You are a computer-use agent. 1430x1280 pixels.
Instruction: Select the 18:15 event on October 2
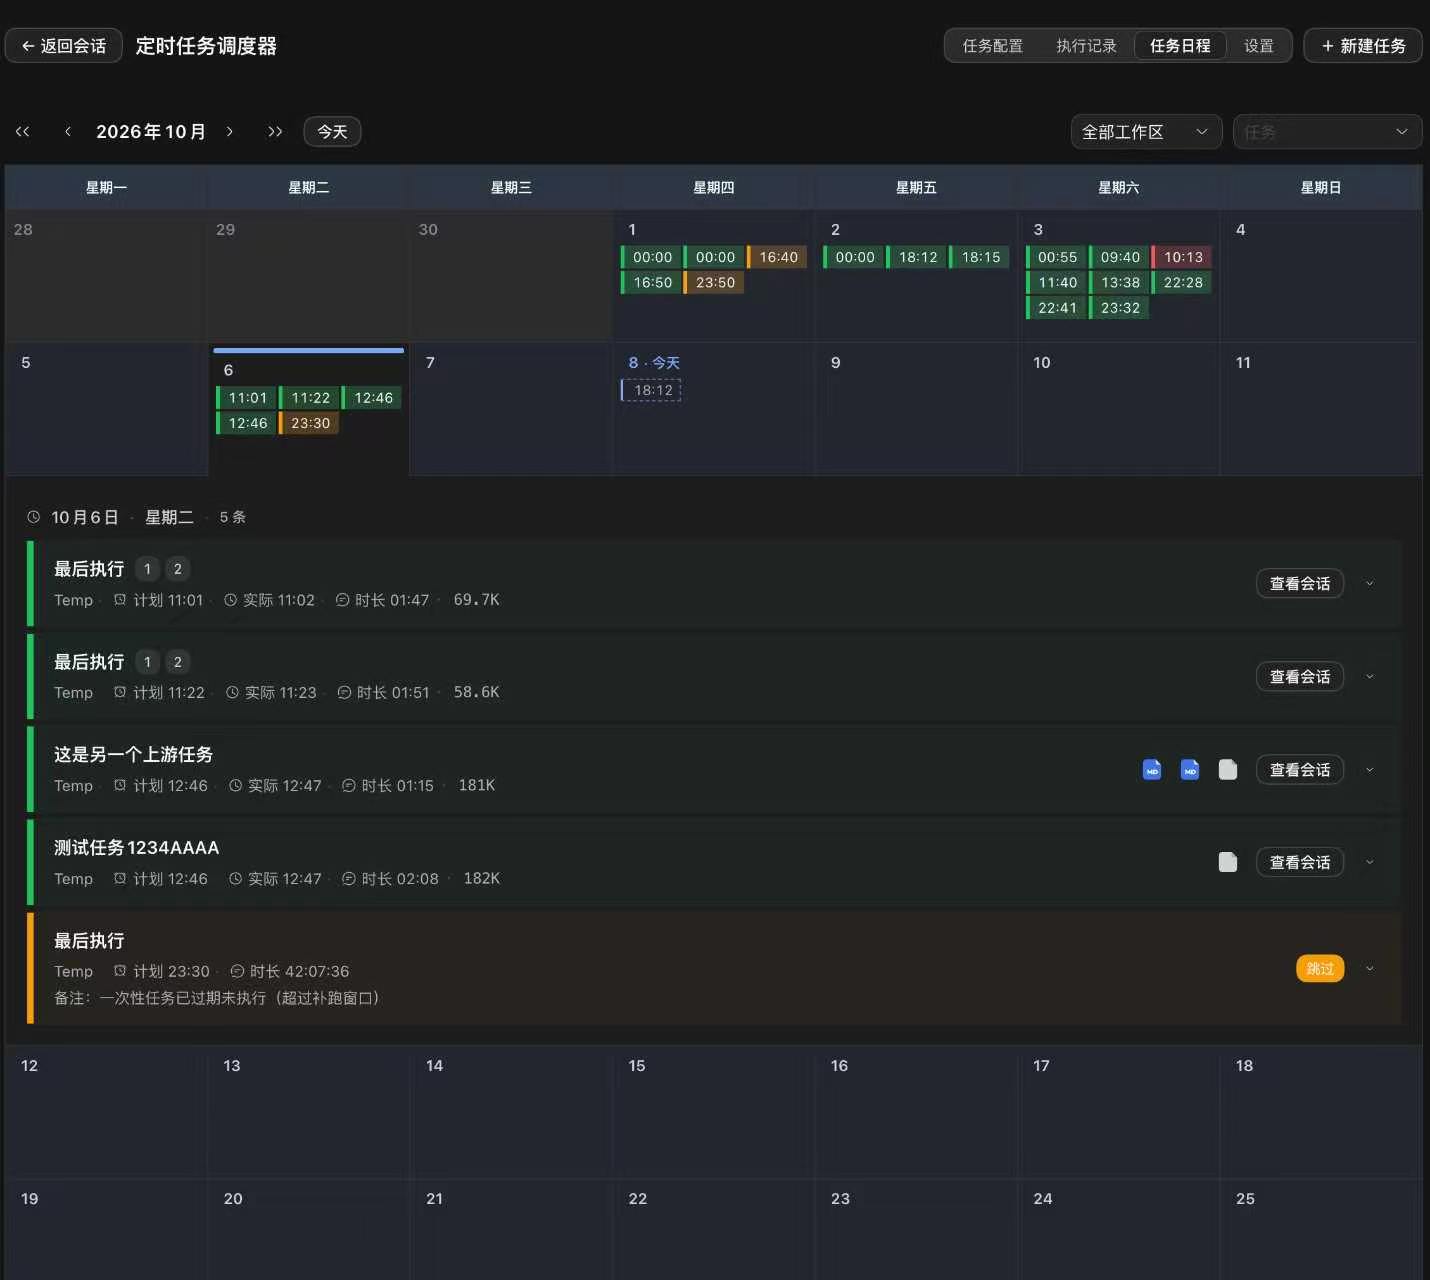pyautogui.click(x=979, y=257)
